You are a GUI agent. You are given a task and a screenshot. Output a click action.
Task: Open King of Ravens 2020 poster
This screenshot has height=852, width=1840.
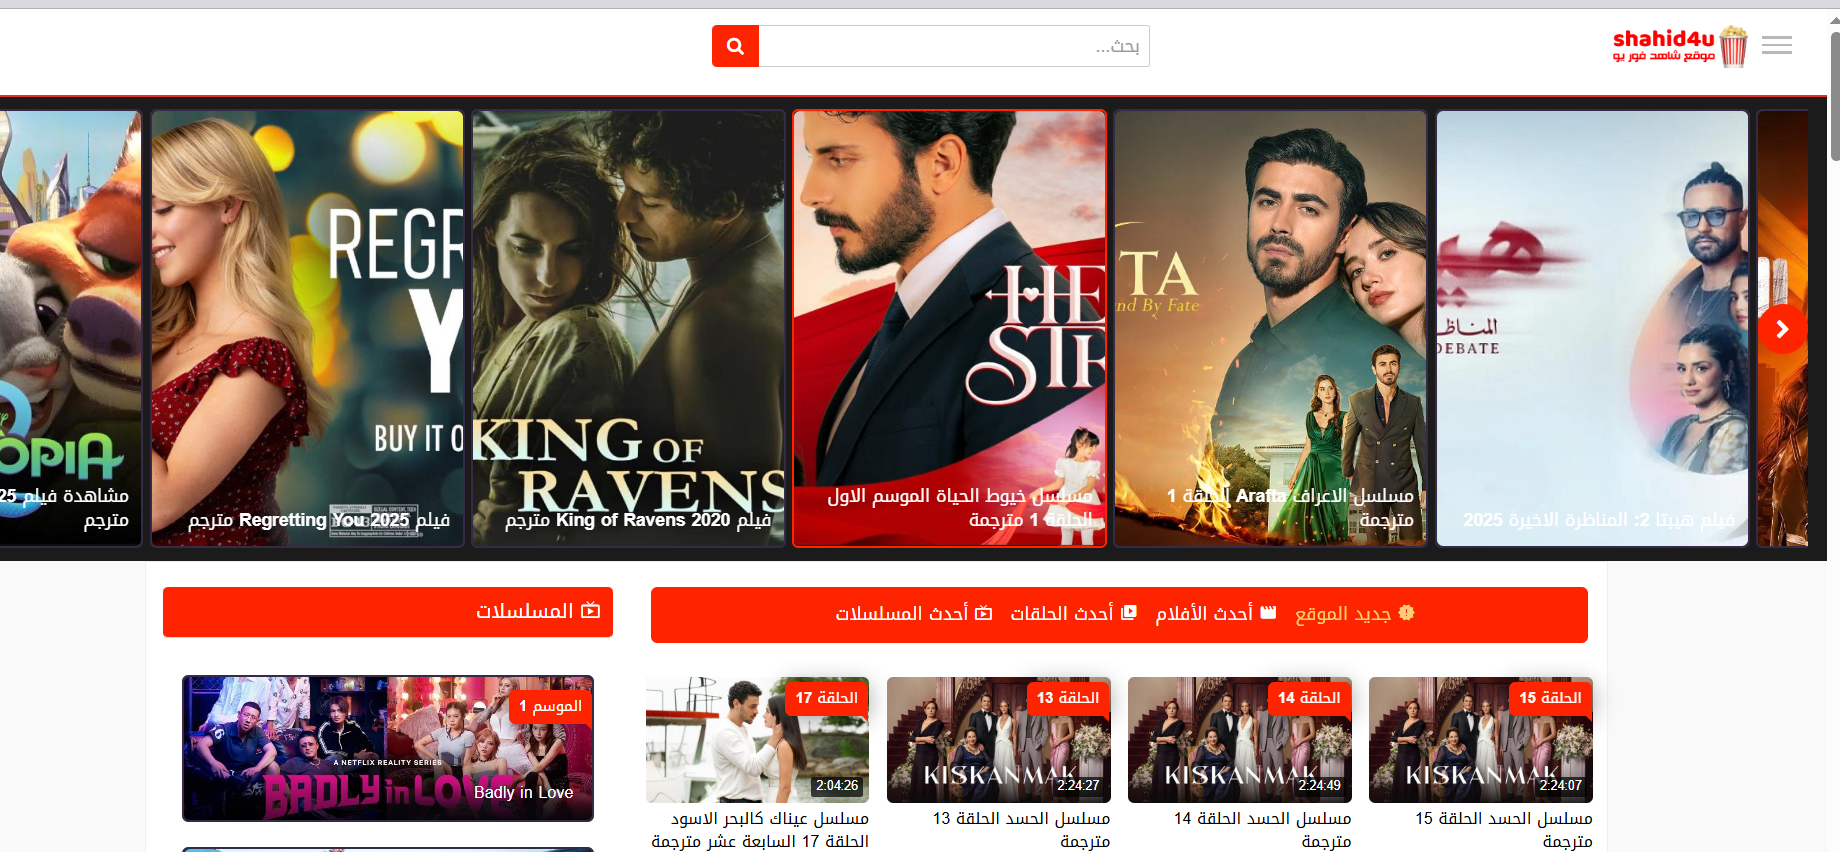coord(628,328)
